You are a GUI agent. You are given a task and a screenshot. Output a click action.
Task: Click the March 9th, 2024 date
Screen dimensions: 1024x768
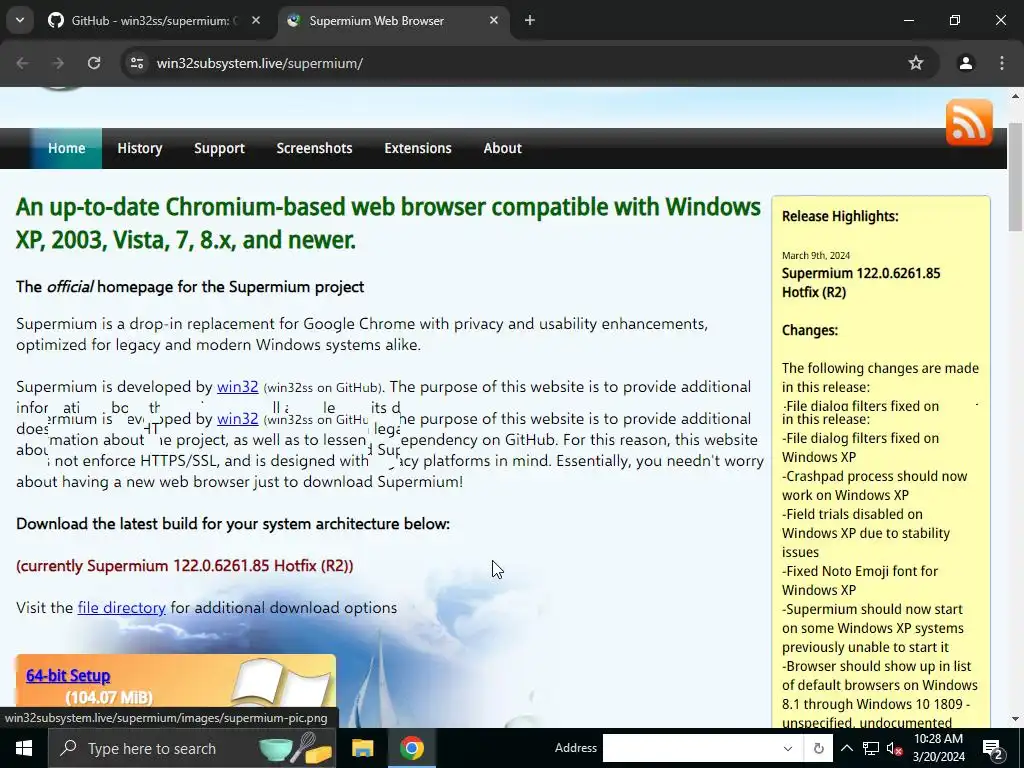(816, 255)
